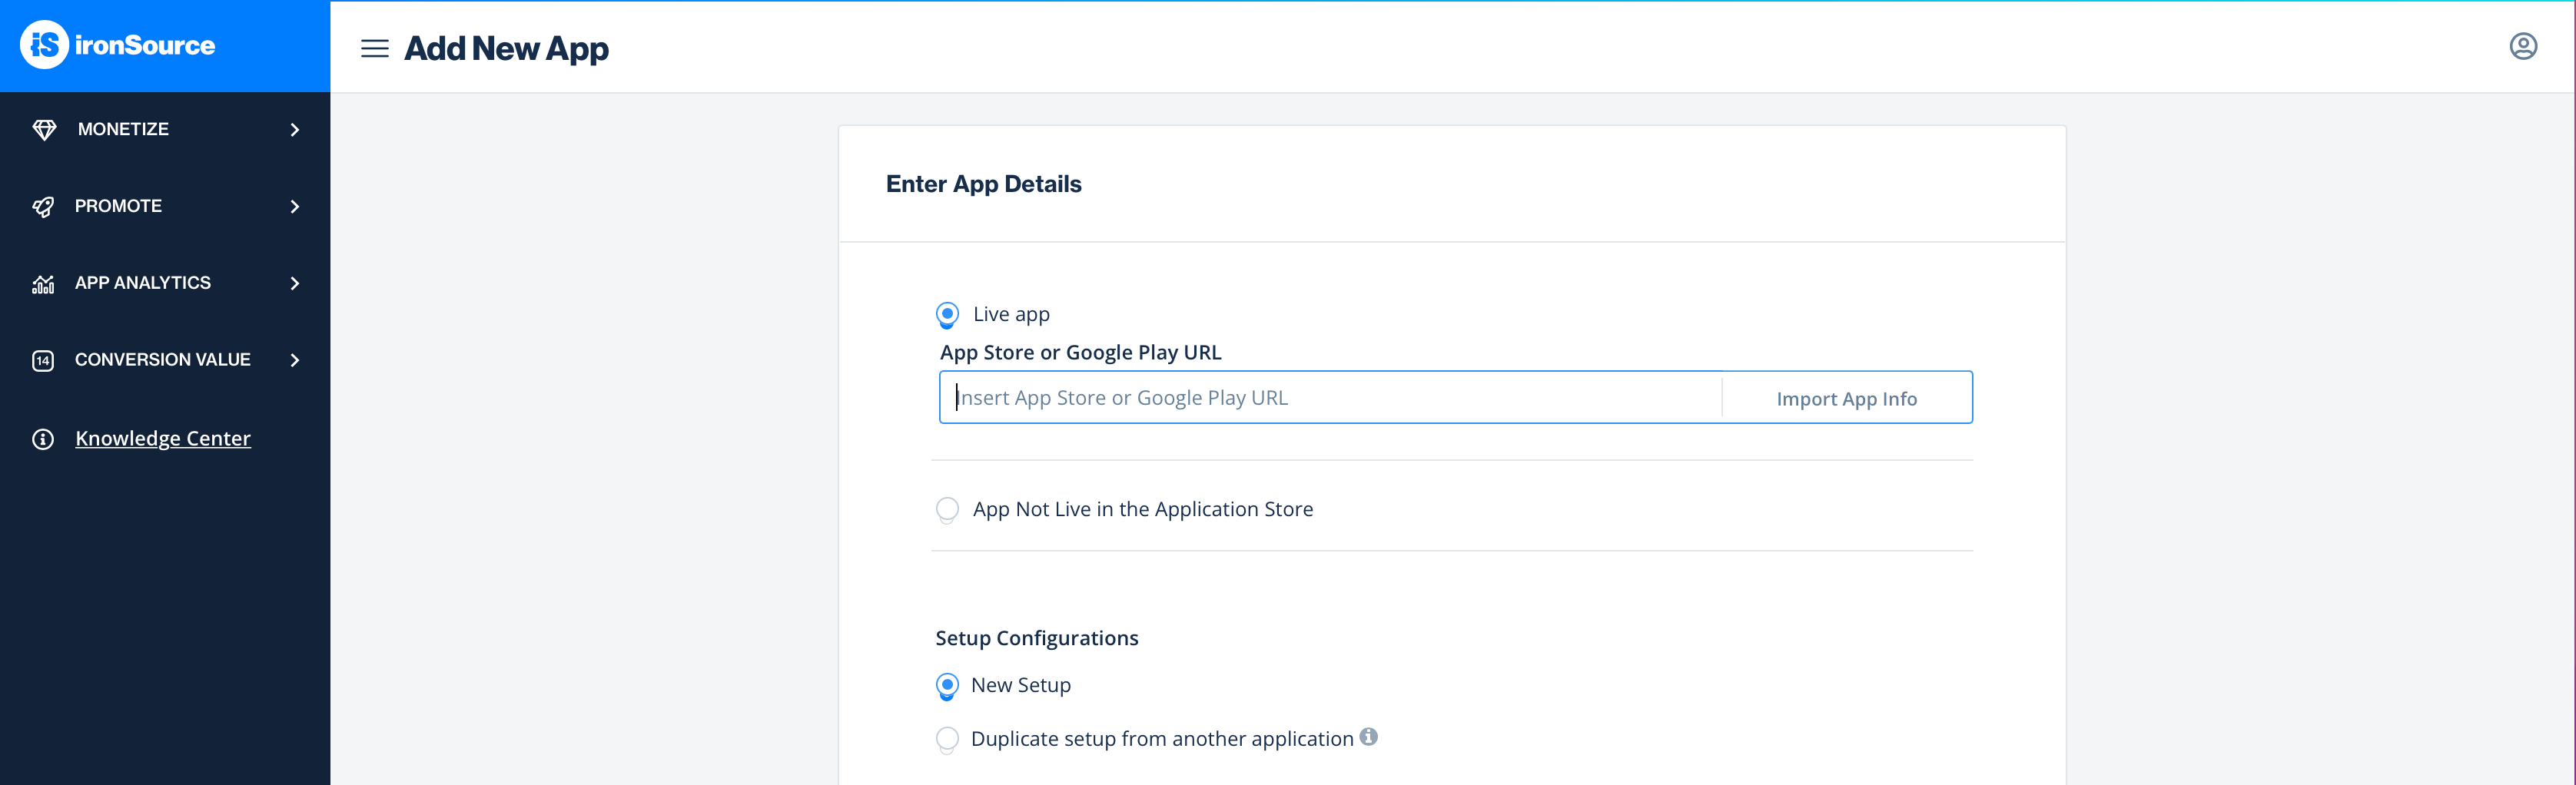Open the Conversion Value menu item
The height and width of the screenshot is (785, 2576).
click(x=162, y=360)
